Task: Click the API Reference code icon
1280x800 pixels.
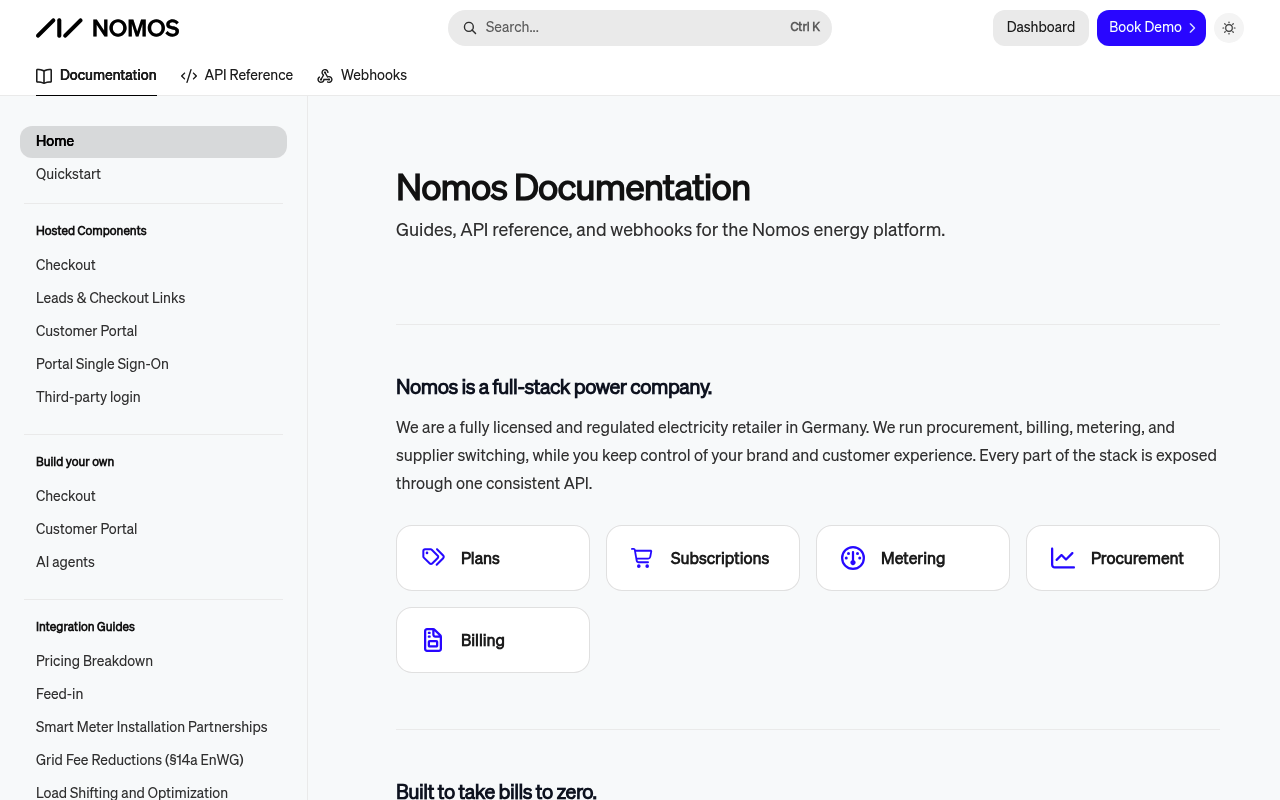Action: point(189,76)
